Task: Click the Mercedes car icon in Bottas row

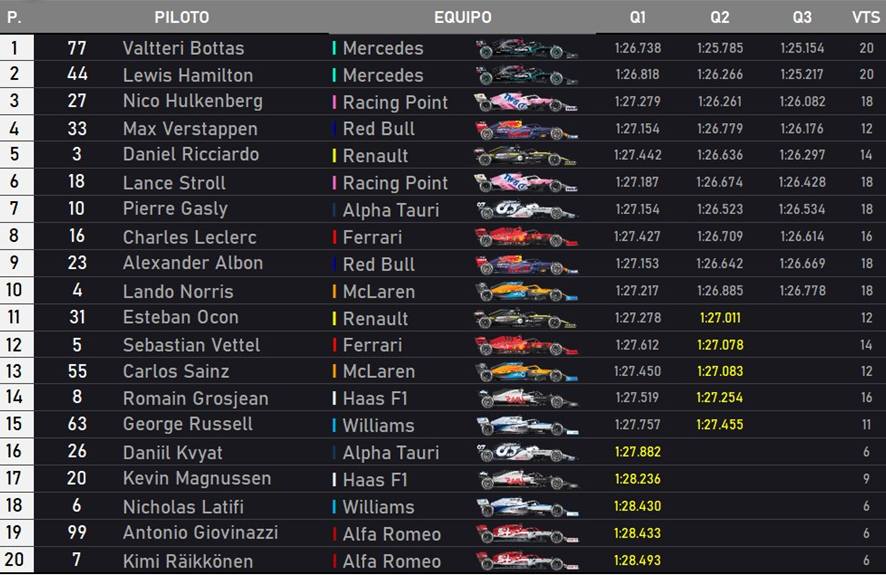Action: pyautogui.click(x=527, y=49)
